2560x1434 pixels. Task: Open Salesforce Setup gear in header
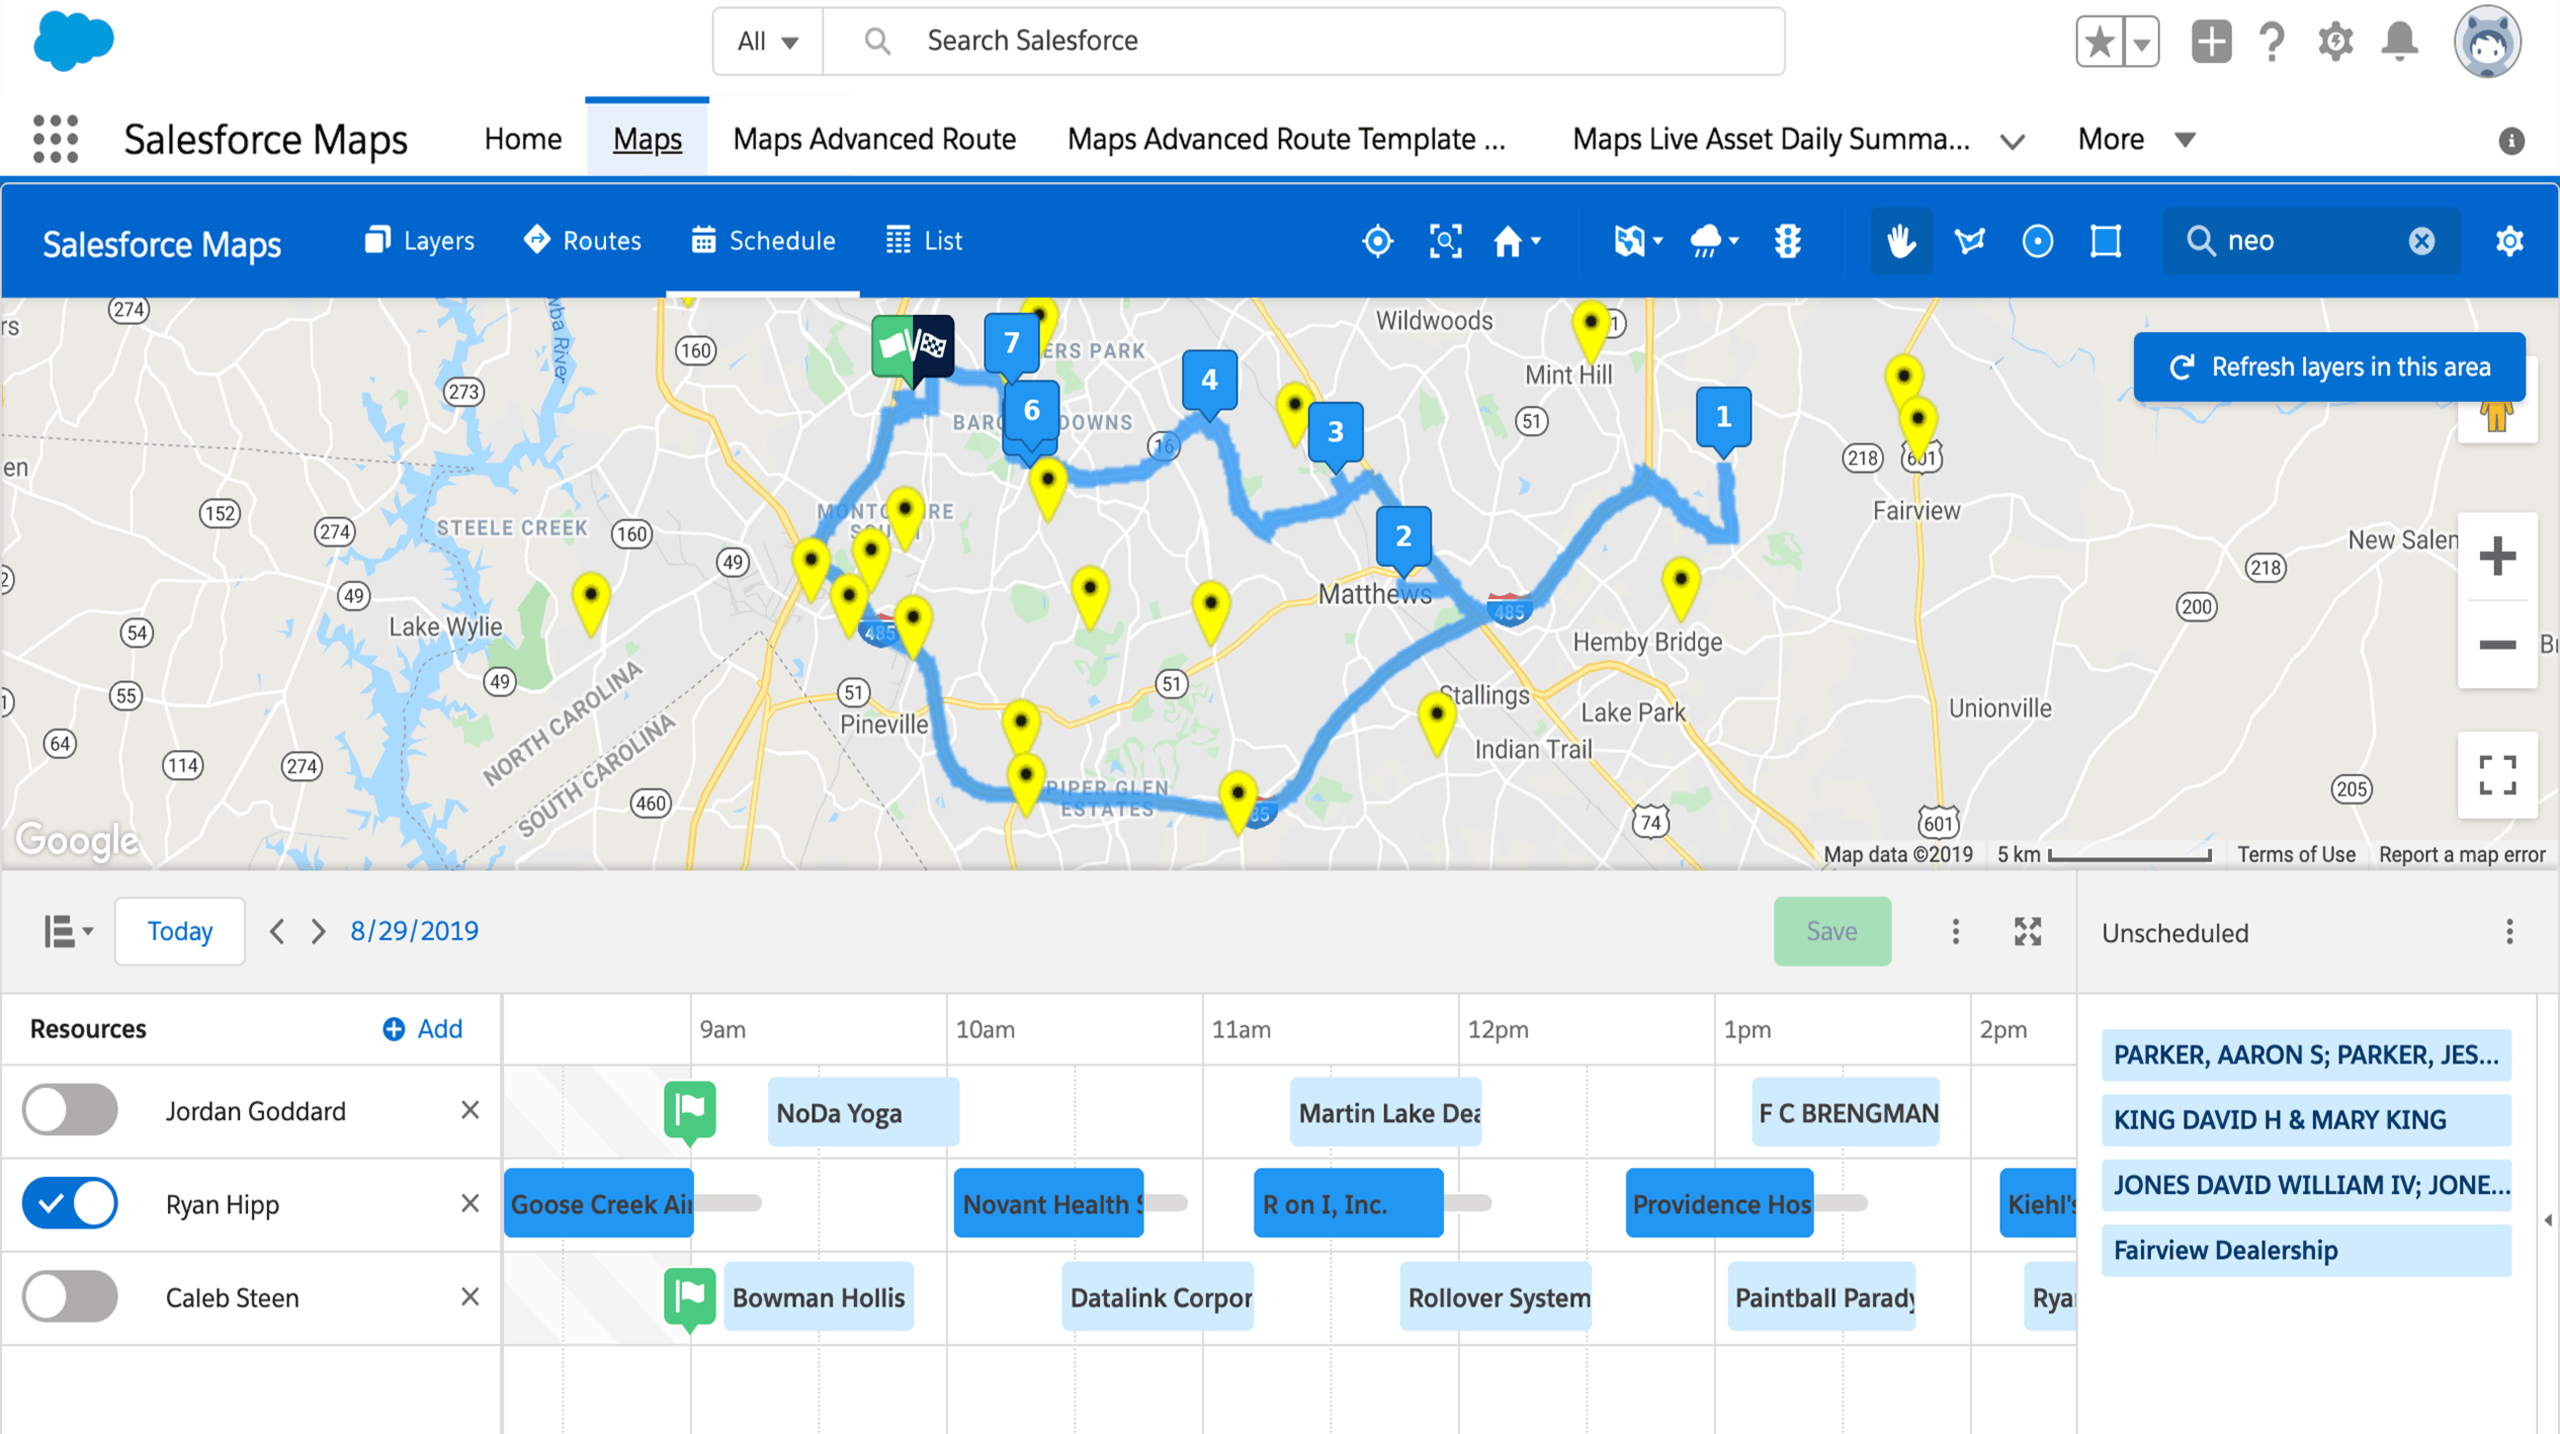coord(2335,42)
